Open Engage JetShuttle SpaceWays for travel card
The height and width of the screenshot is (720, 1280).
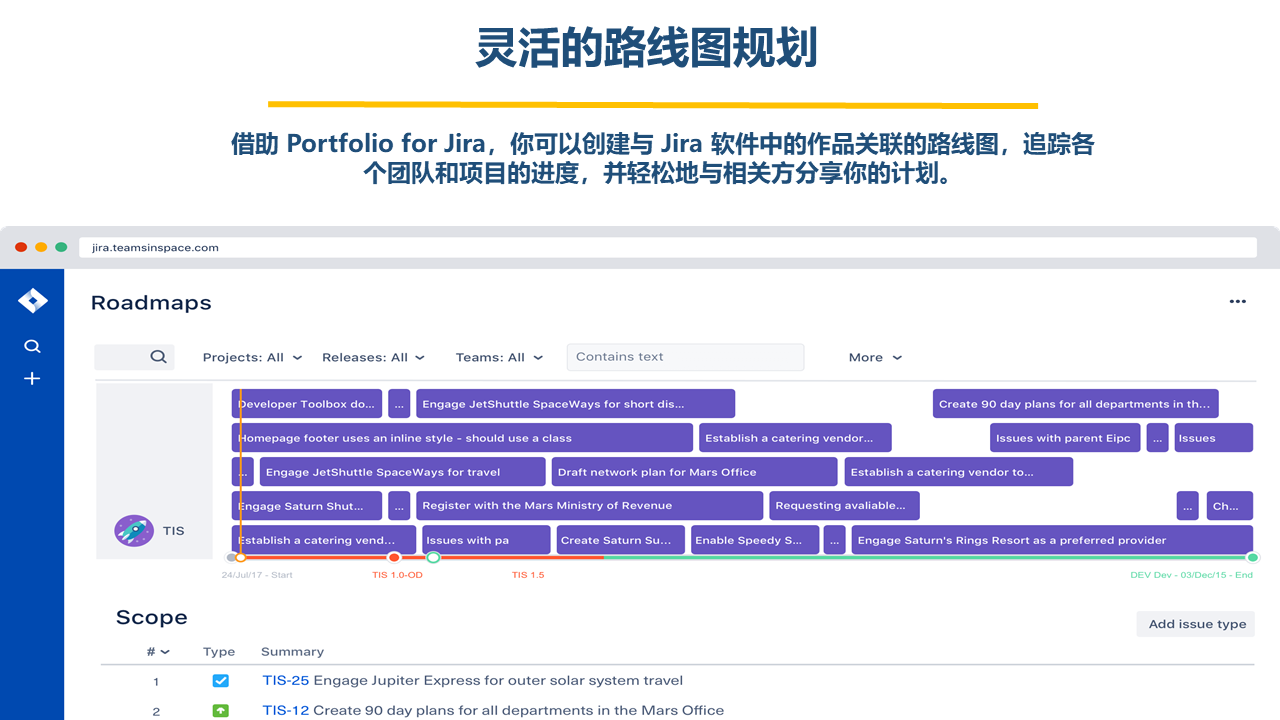pyautogui.click(x=403, y=472)
